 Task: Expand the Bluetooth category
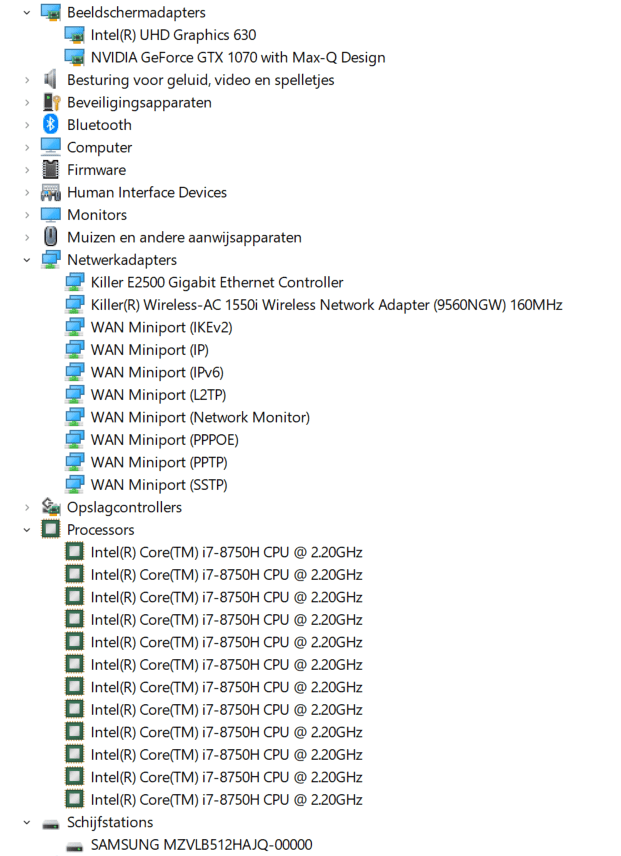tap(27, 125)
